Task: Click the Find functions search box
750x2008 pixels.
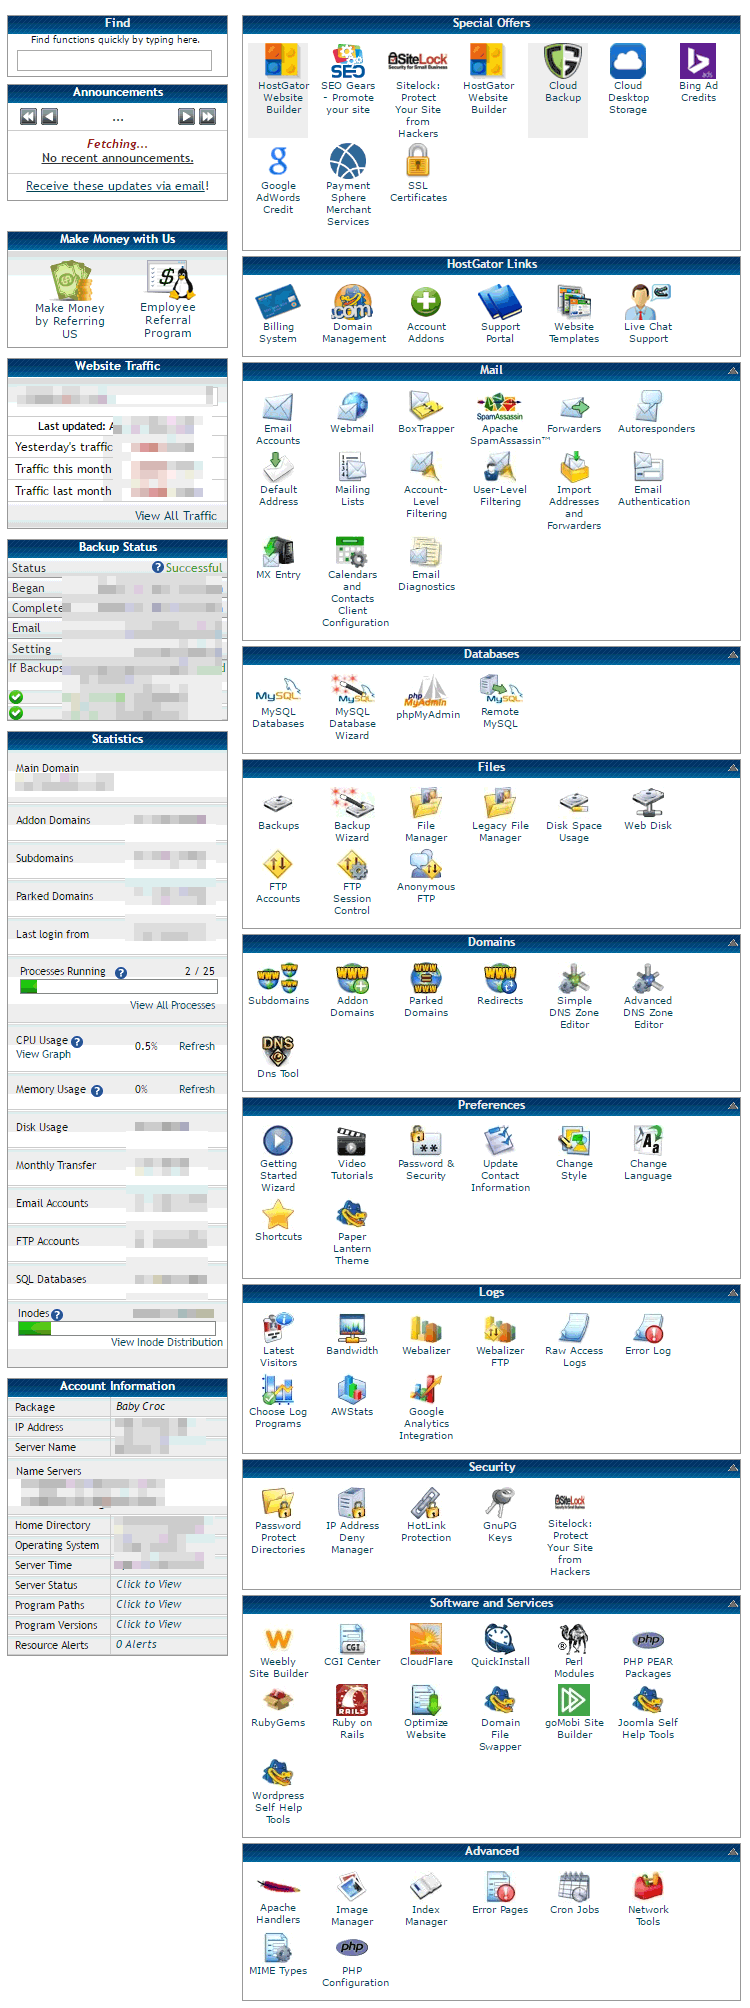Action: tap(114, 60)
